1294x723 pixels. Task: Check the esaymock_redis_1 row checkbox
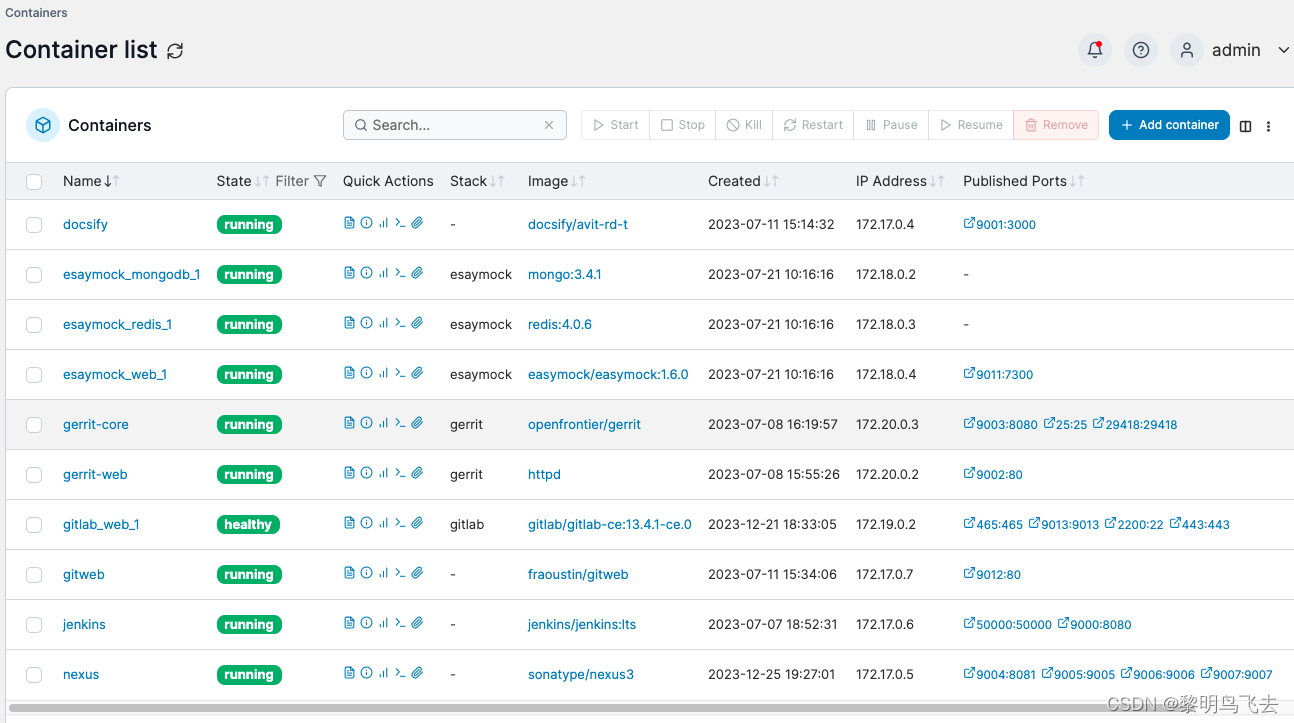34,325
